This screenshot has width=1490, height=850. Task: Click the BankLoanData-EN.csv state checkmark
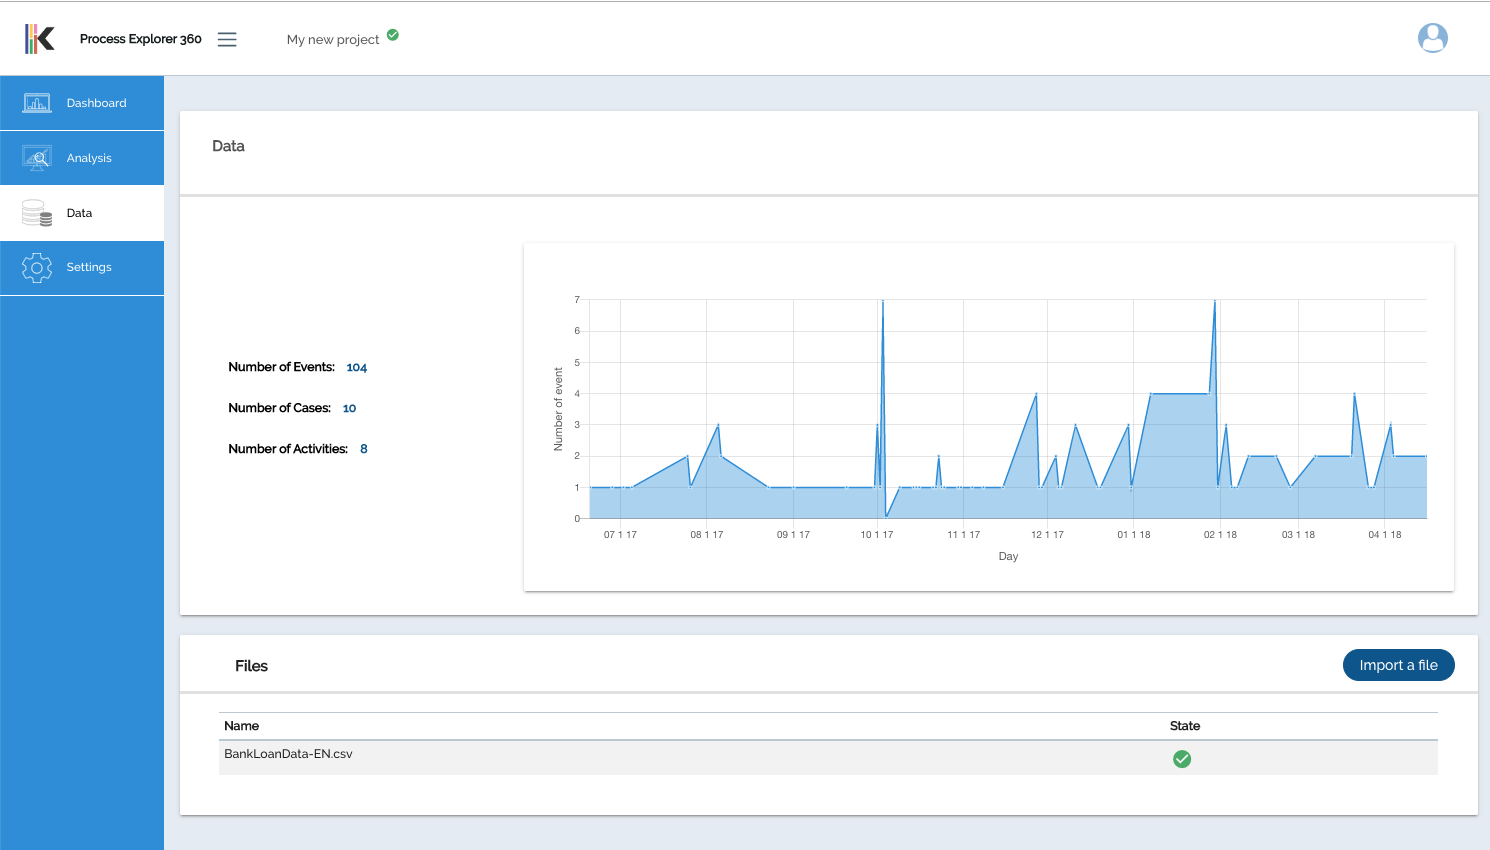pos(1182,759)
